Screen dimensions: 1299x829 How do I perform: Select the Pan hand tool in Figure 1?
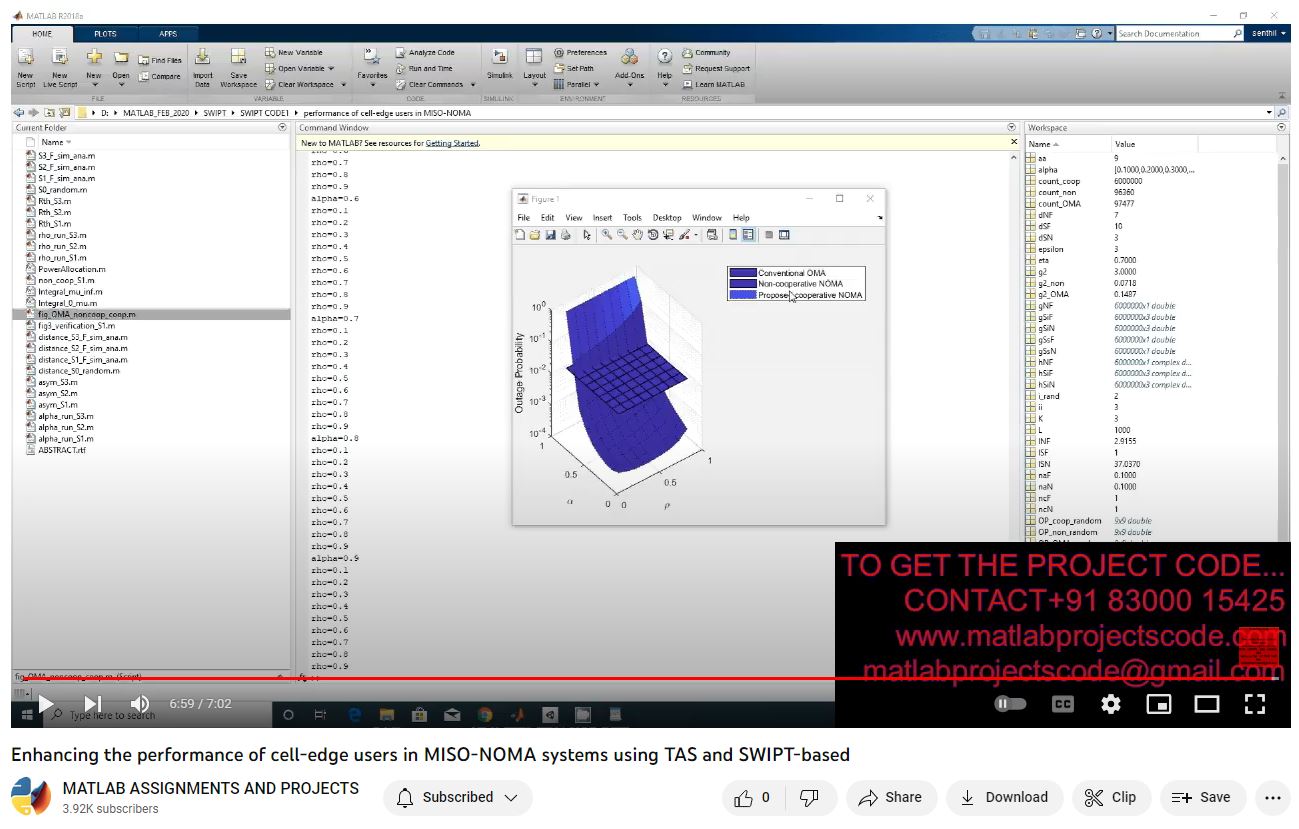click(637, 235)
